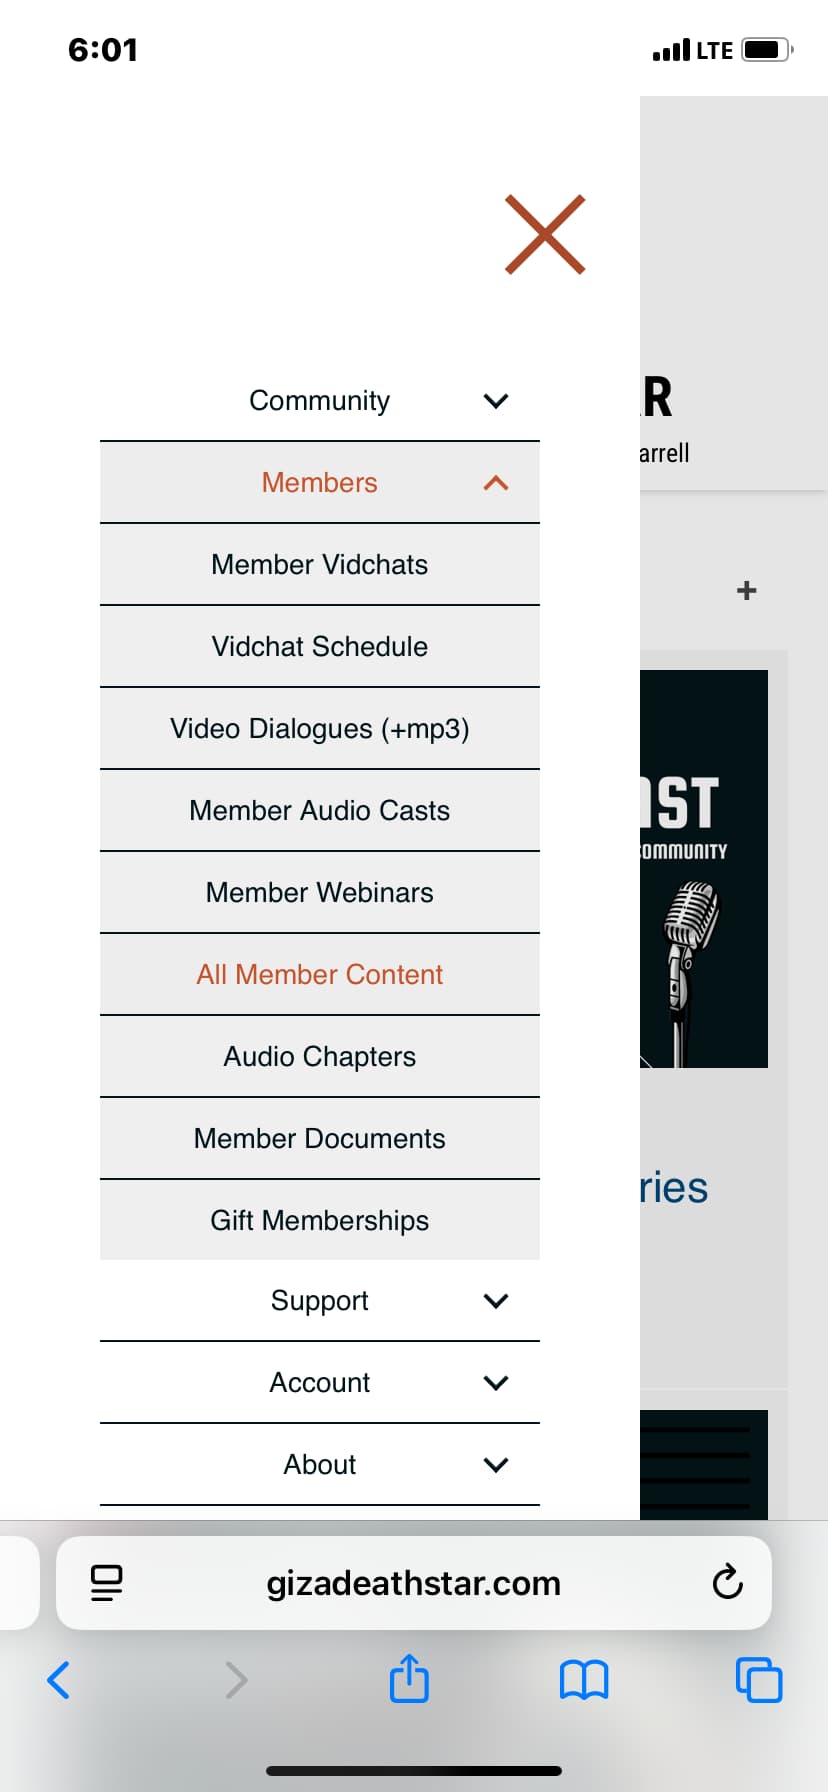Screen dimensions: 828x1792
Task: Expand the About submenu chevron
Action: (x=496, y=1465)
